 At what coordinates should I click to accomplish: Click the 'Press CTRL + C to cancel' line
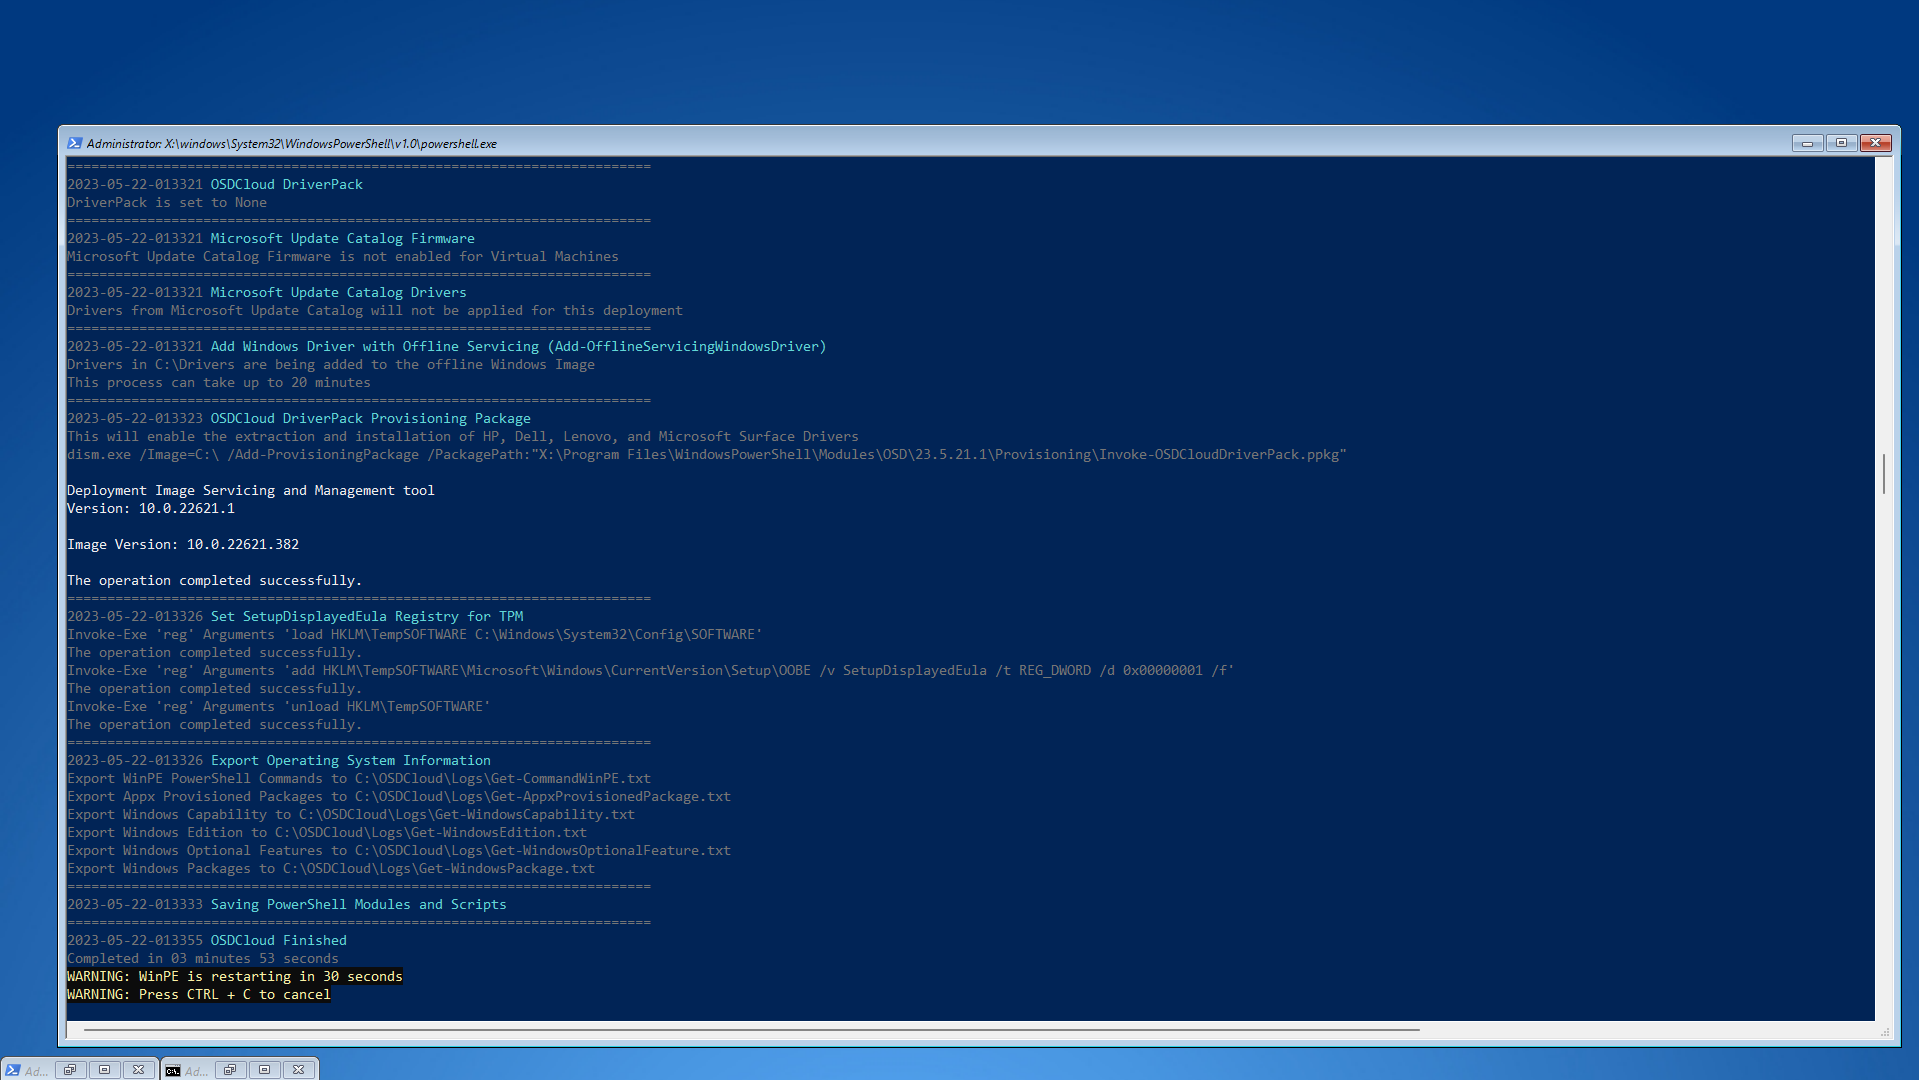coord(198,994)
